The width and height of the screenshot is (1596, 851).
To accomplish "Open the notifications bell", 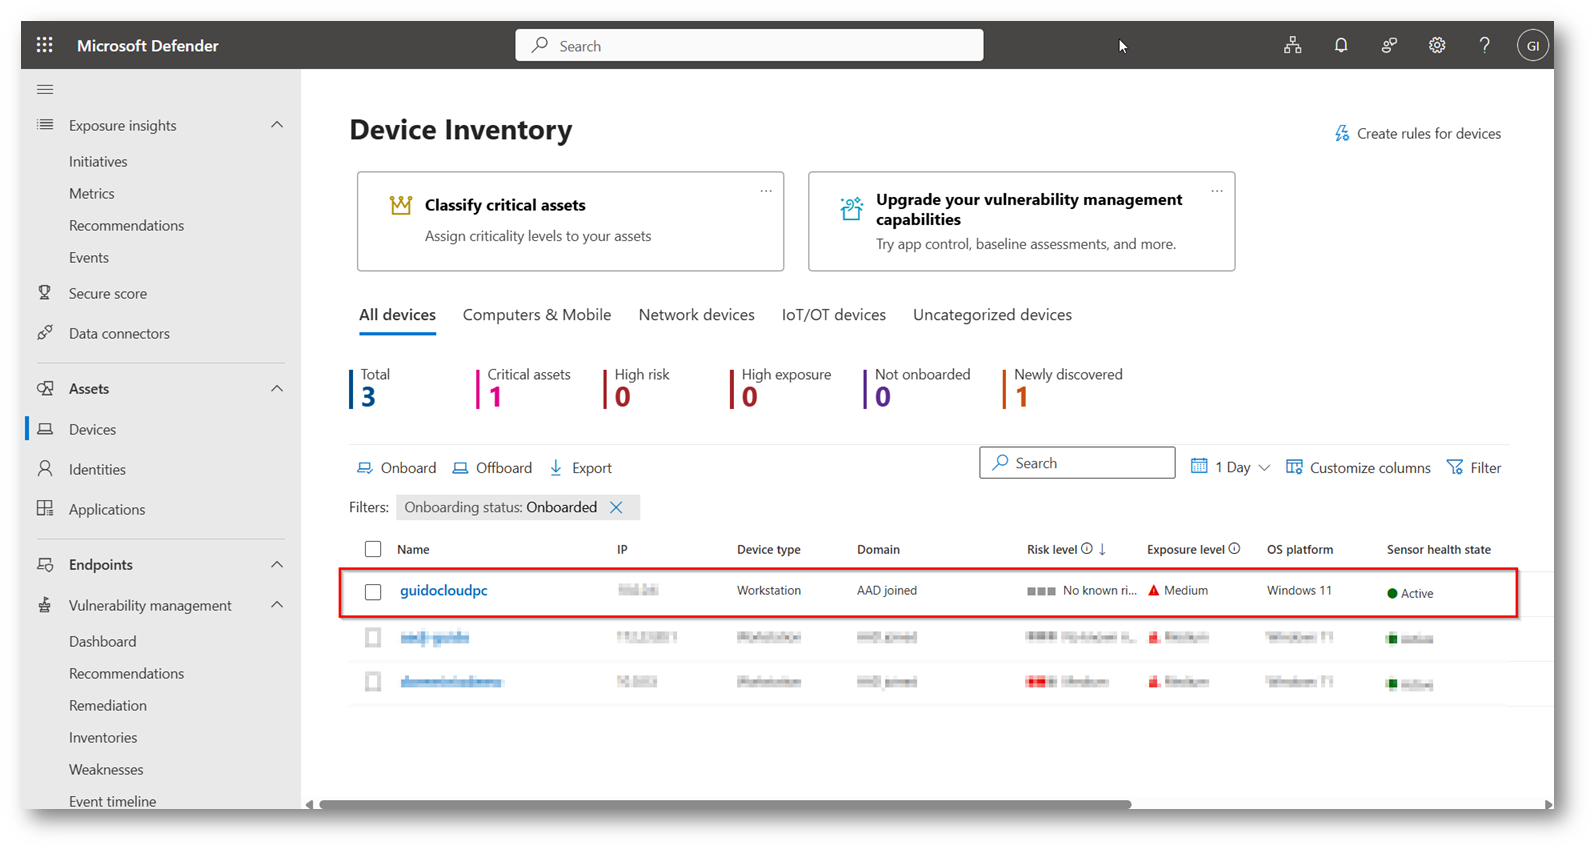I will (x=1341, y=45).
